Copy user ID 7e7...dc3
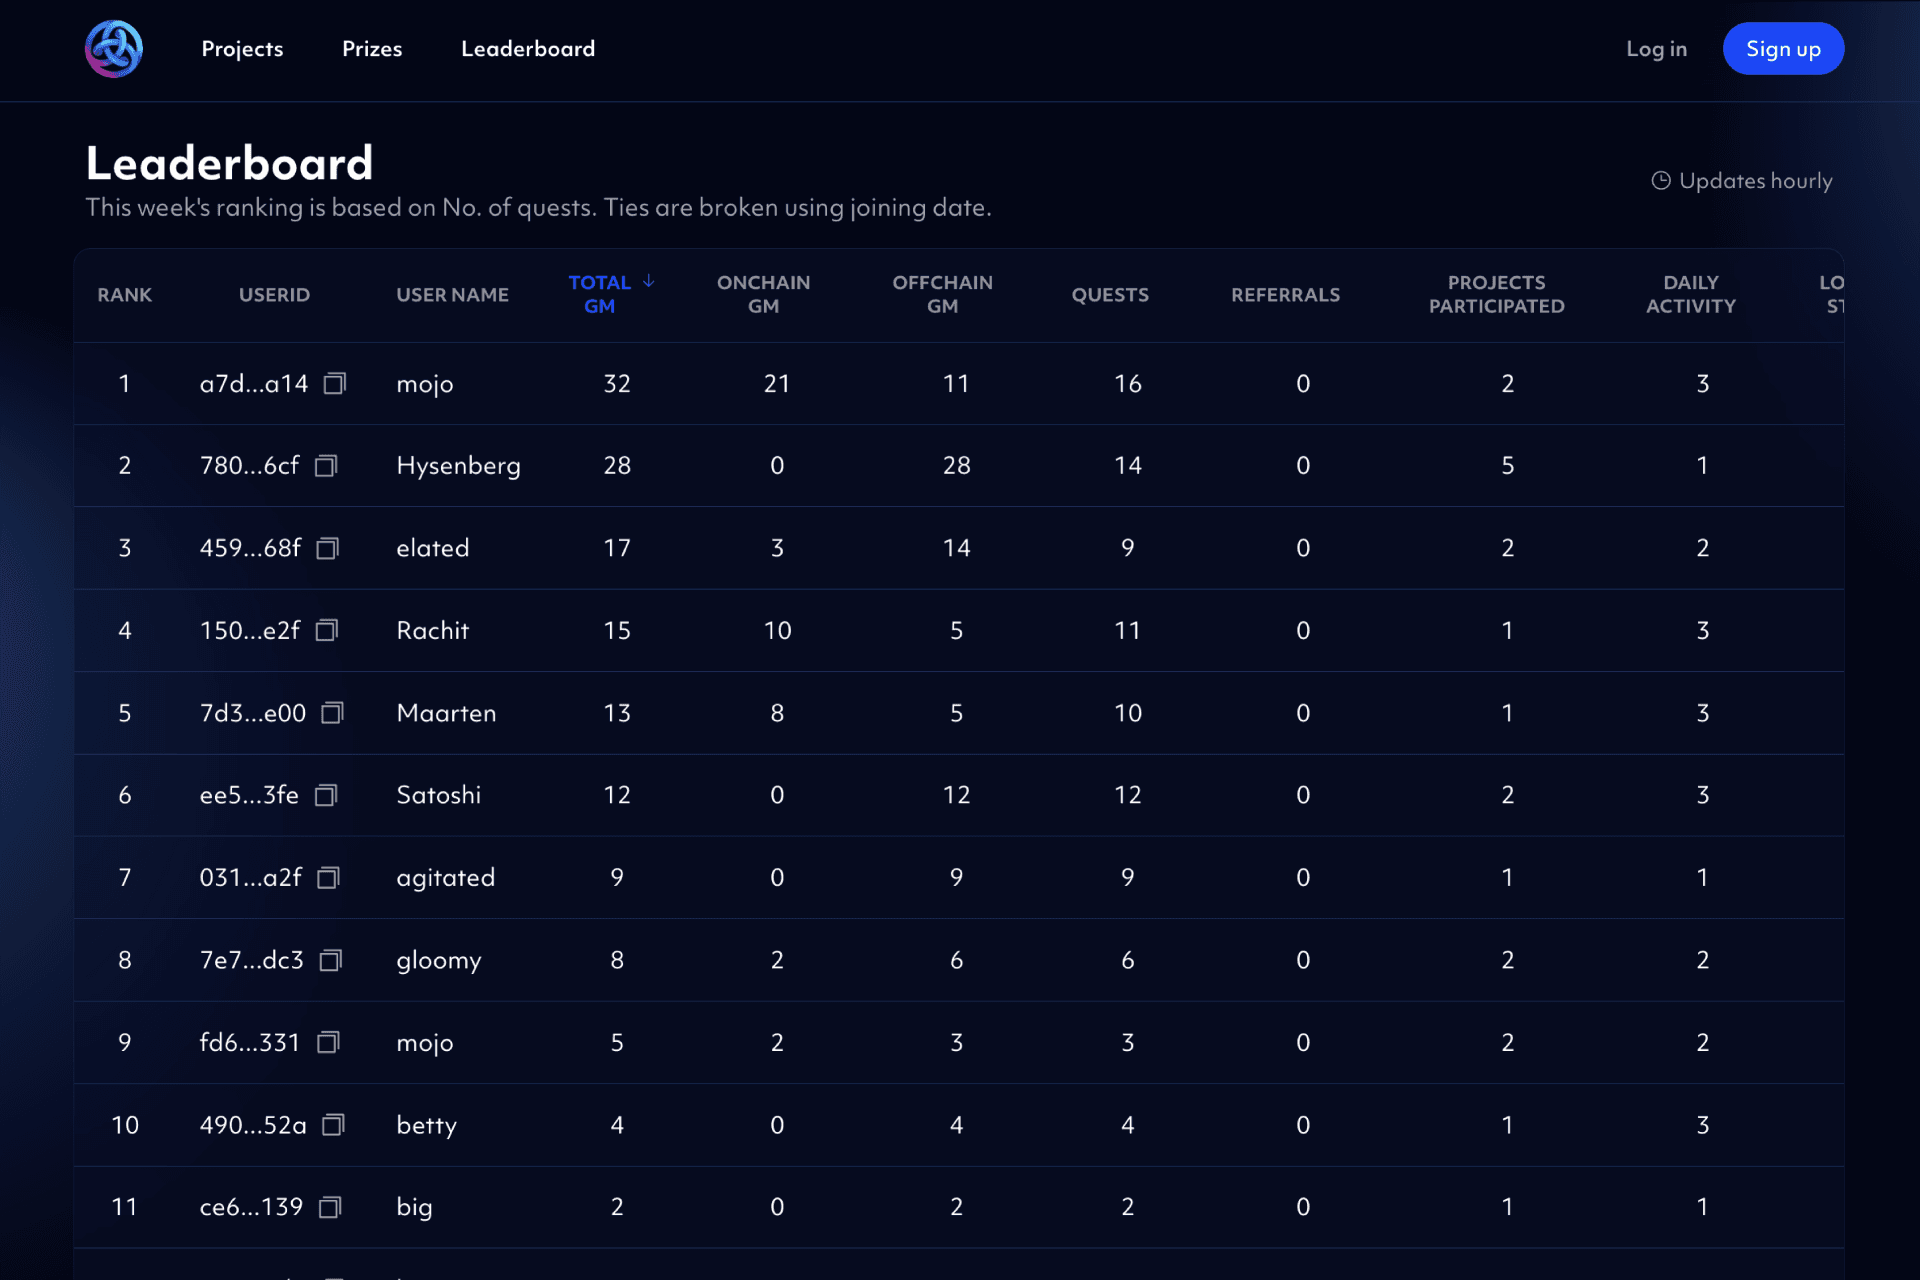1920x1280 pixels. coord(331,960)
